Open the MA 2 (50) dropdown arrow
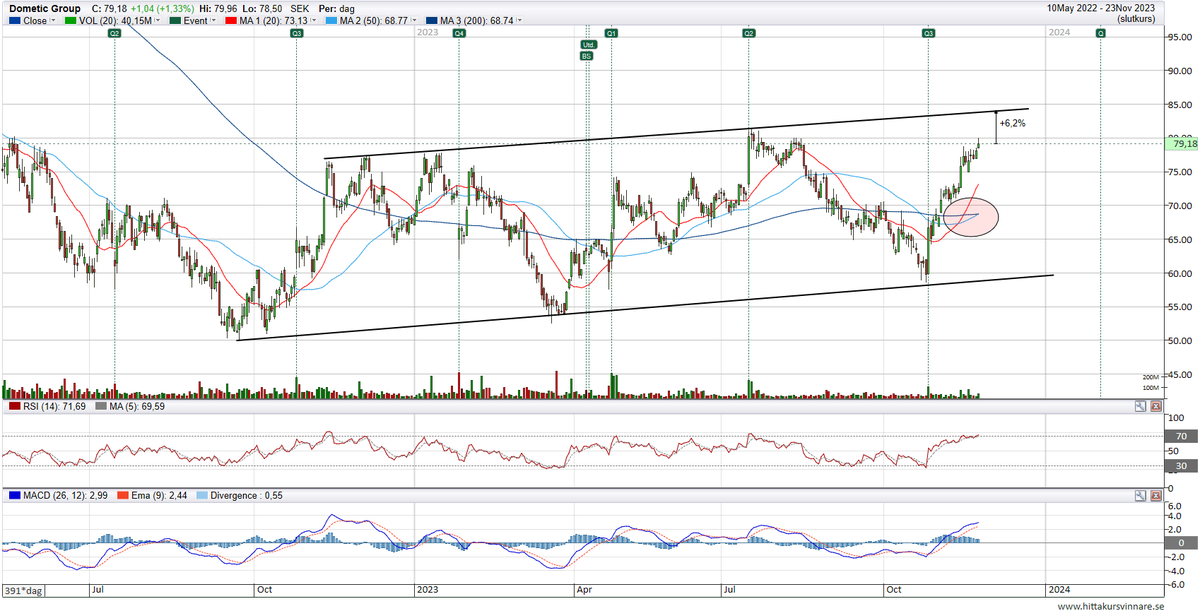 414,20
